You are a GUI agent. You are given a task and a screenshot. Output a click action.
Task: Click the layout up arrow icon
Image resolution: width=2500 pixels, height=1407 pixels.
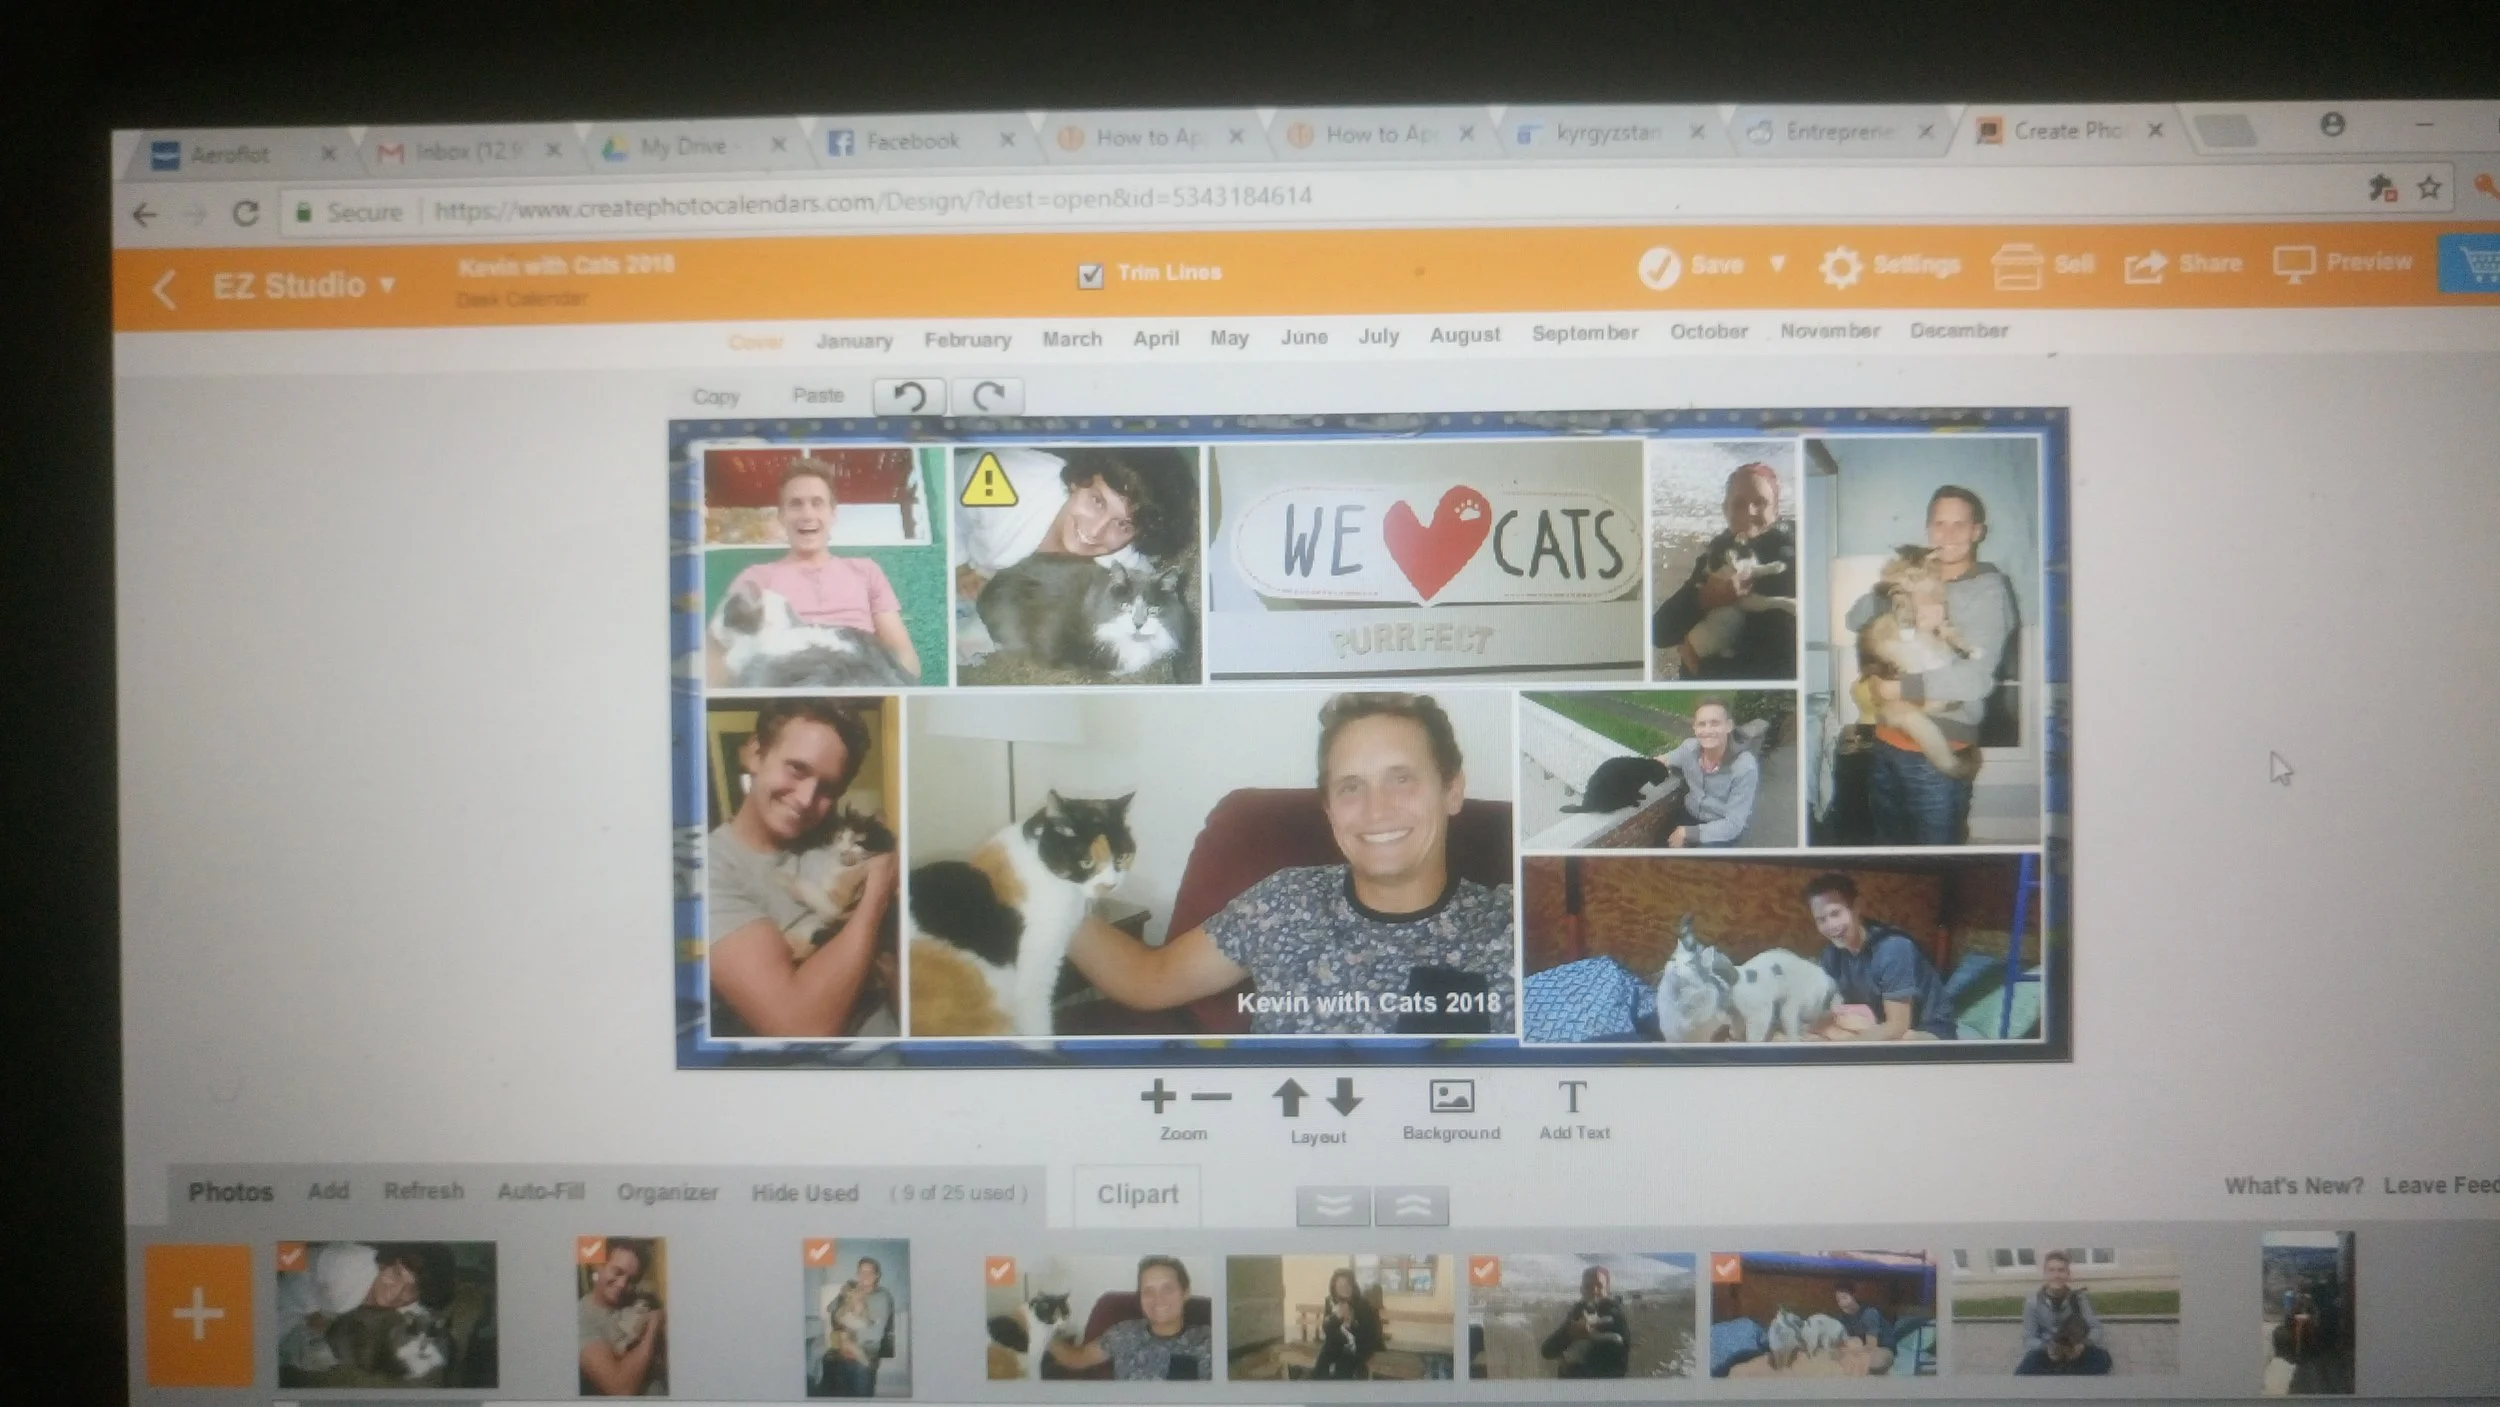(1289, 1098)
